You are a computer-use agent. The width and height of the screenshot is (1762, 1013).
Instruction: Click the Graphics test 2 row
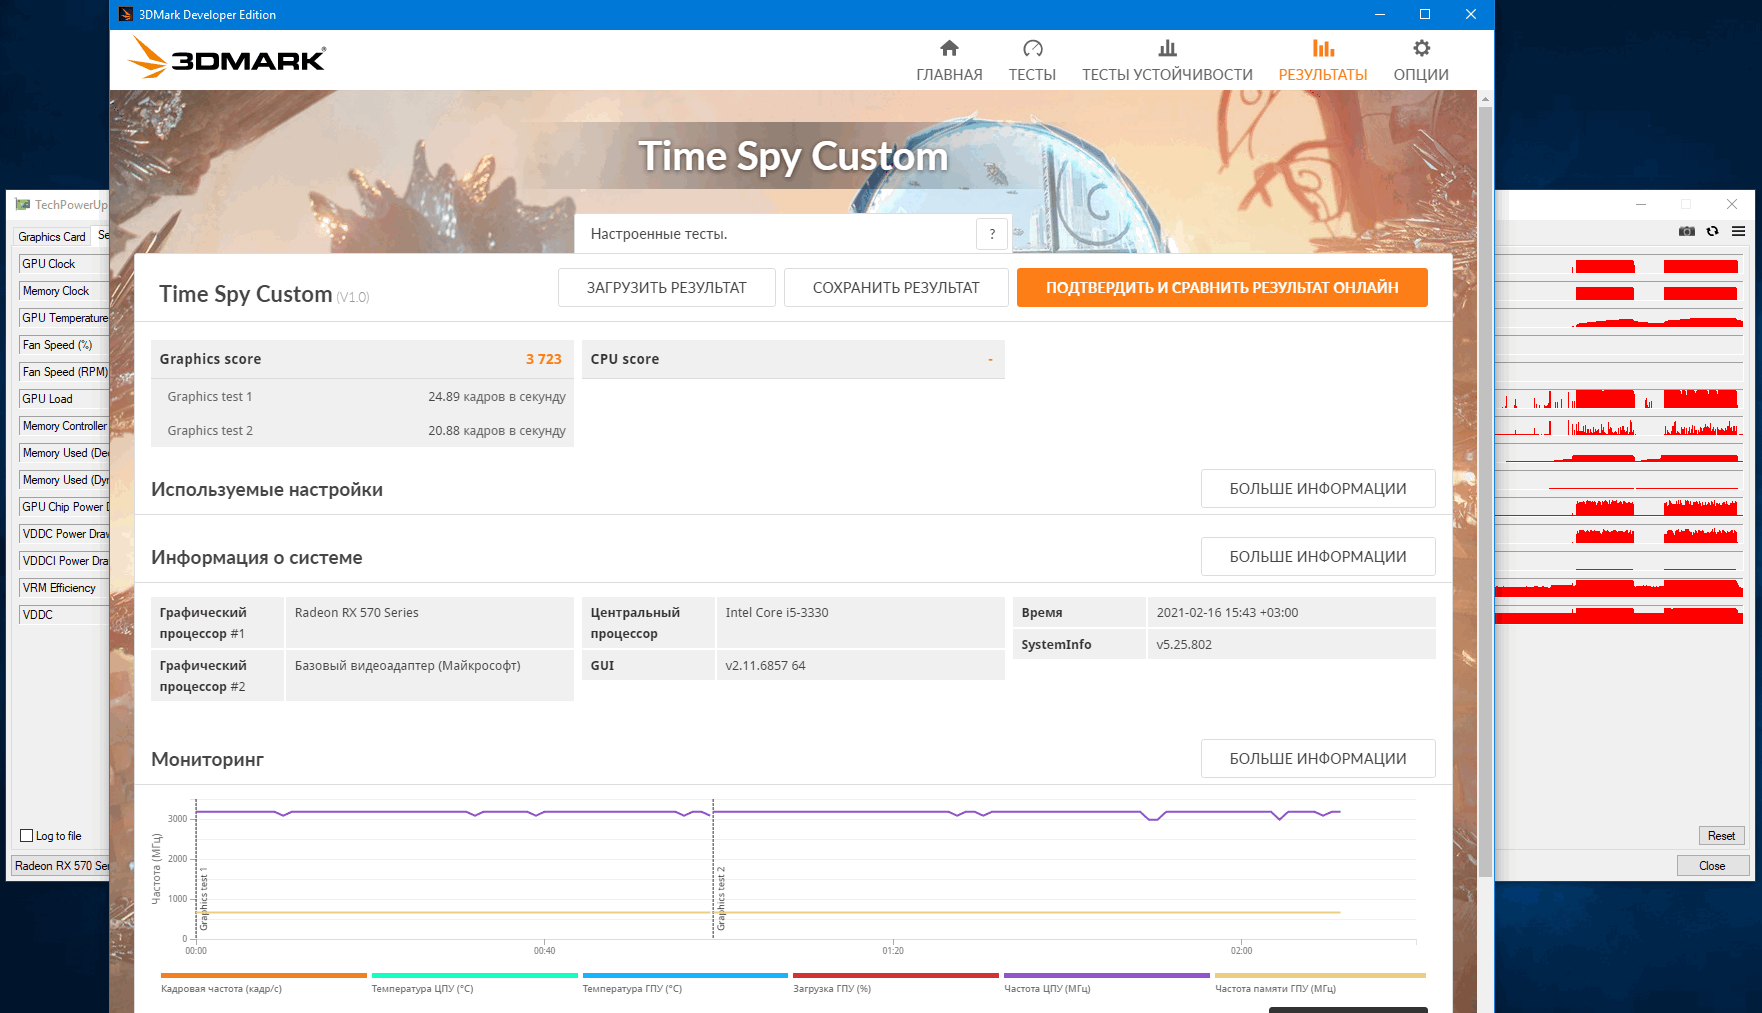[x=362, y=431]
